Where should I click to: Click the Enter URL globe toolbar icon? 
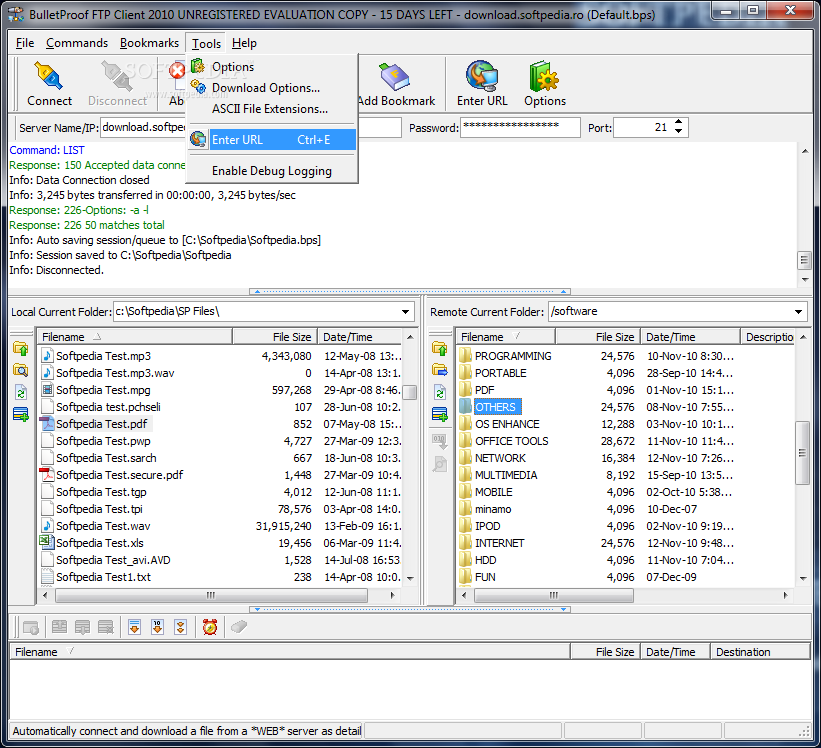(x=482, y=76)
